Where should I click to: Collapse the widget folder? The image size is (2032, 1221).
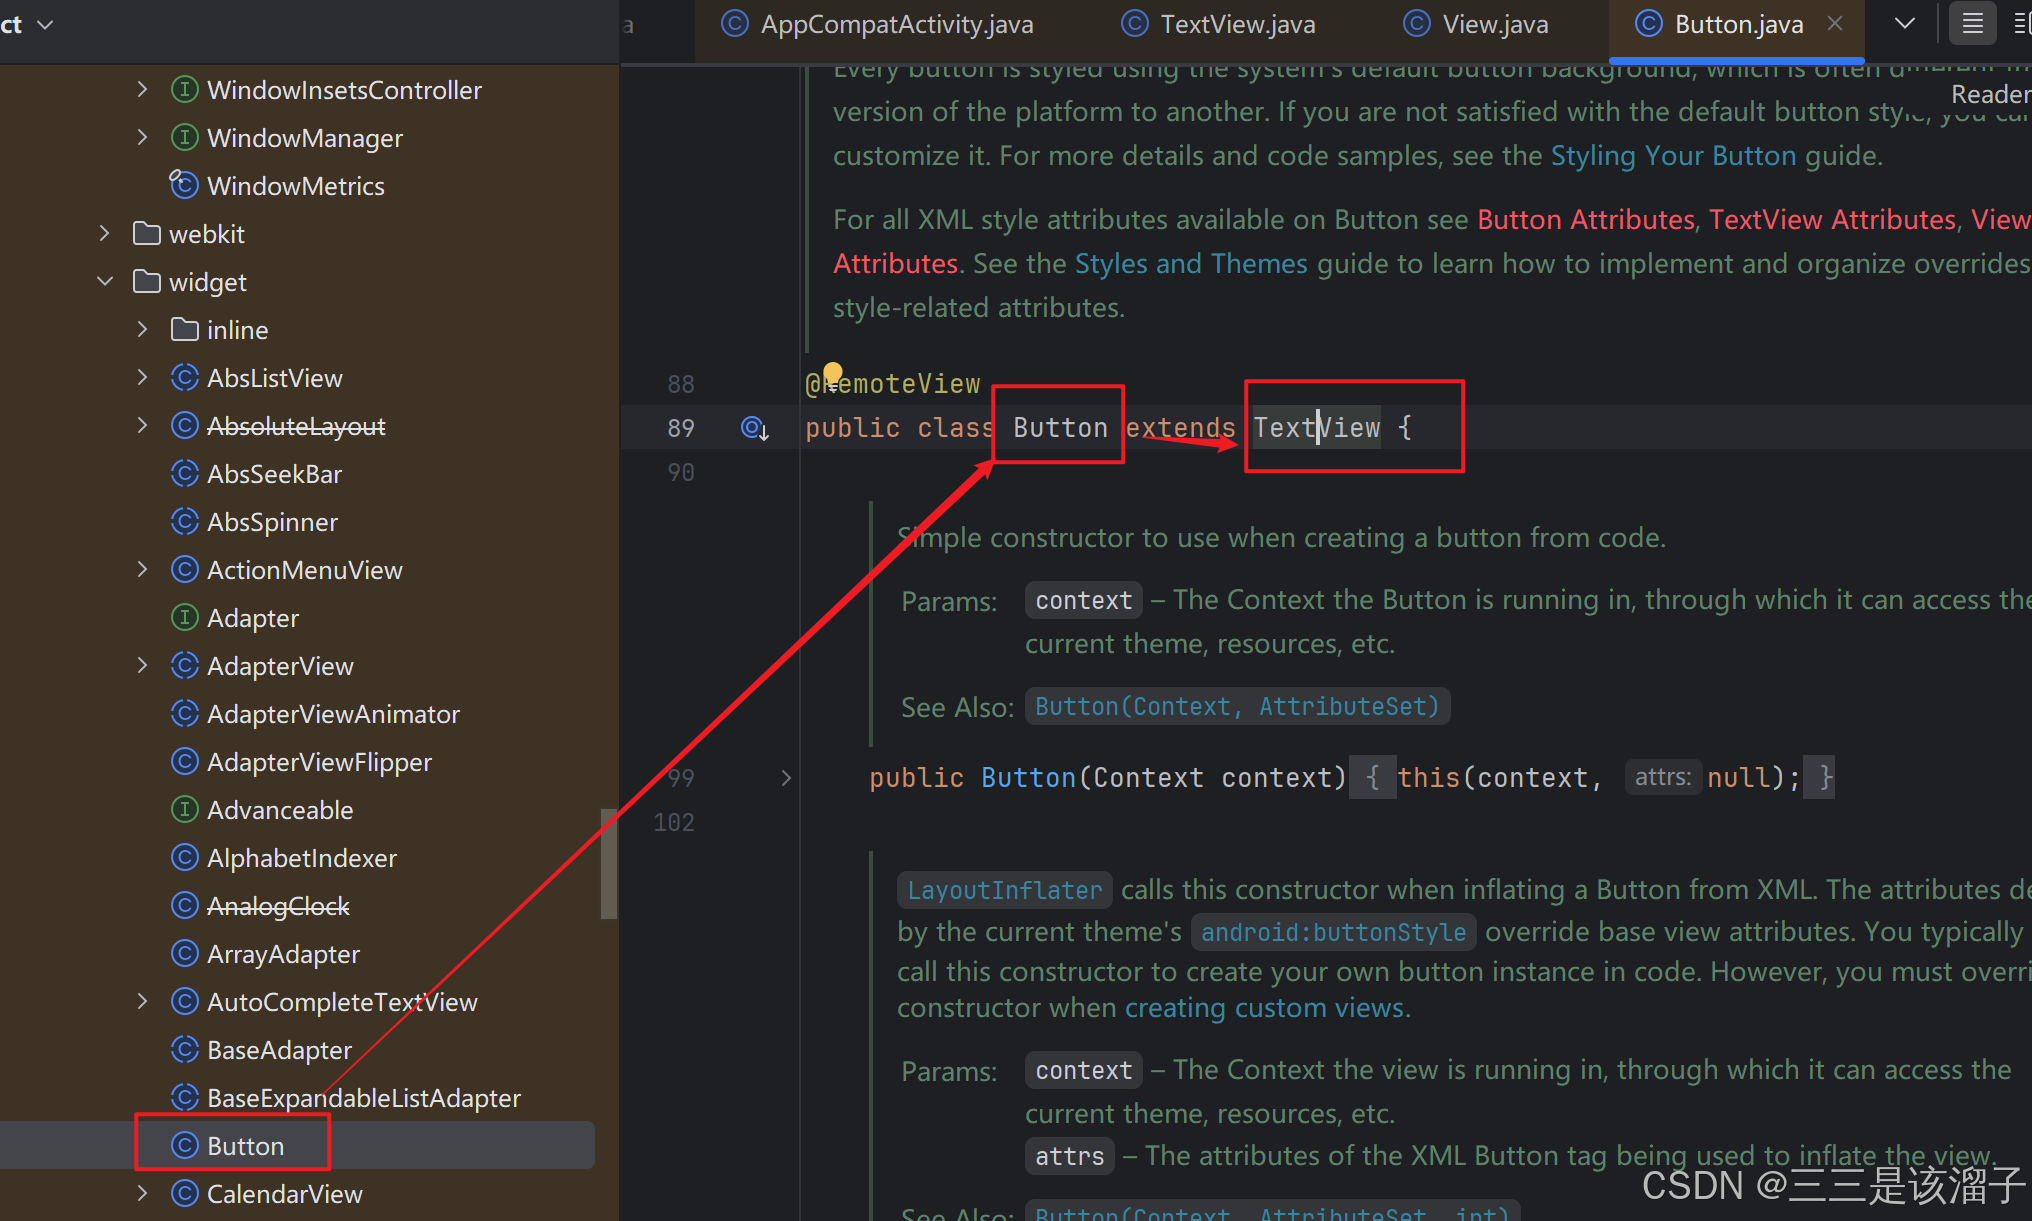pos(105,282)
